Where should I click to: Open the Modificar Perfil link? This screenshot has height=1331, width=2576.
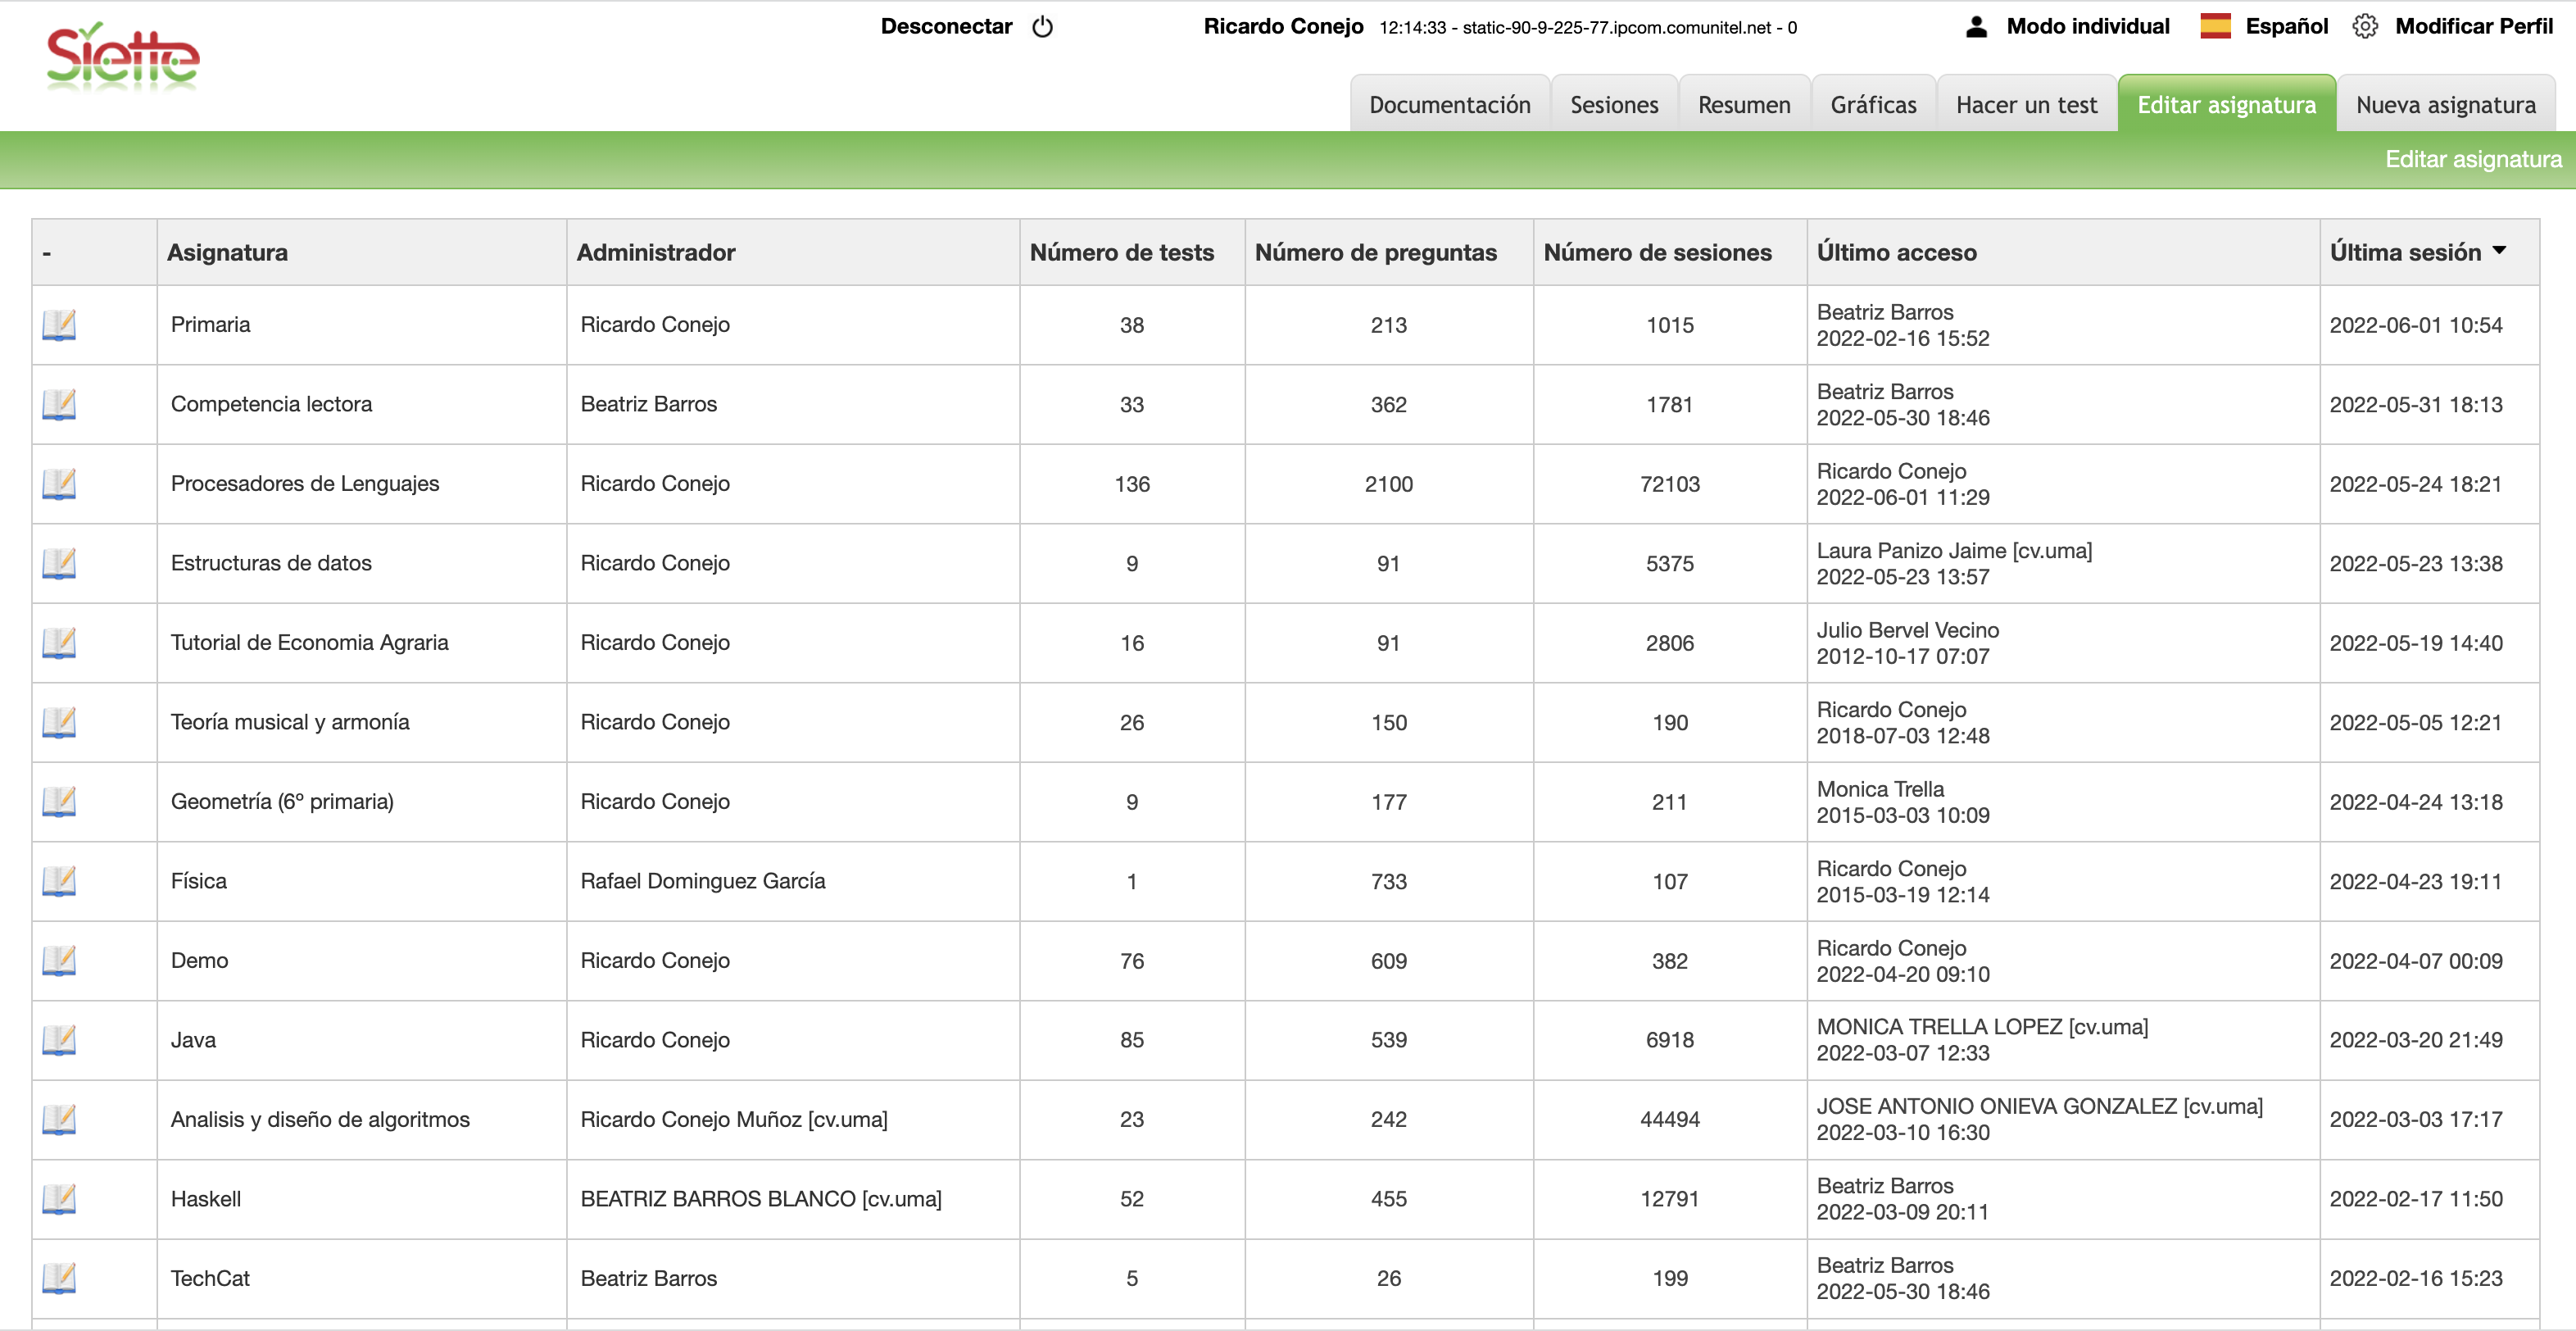[x=2473, y=27]
